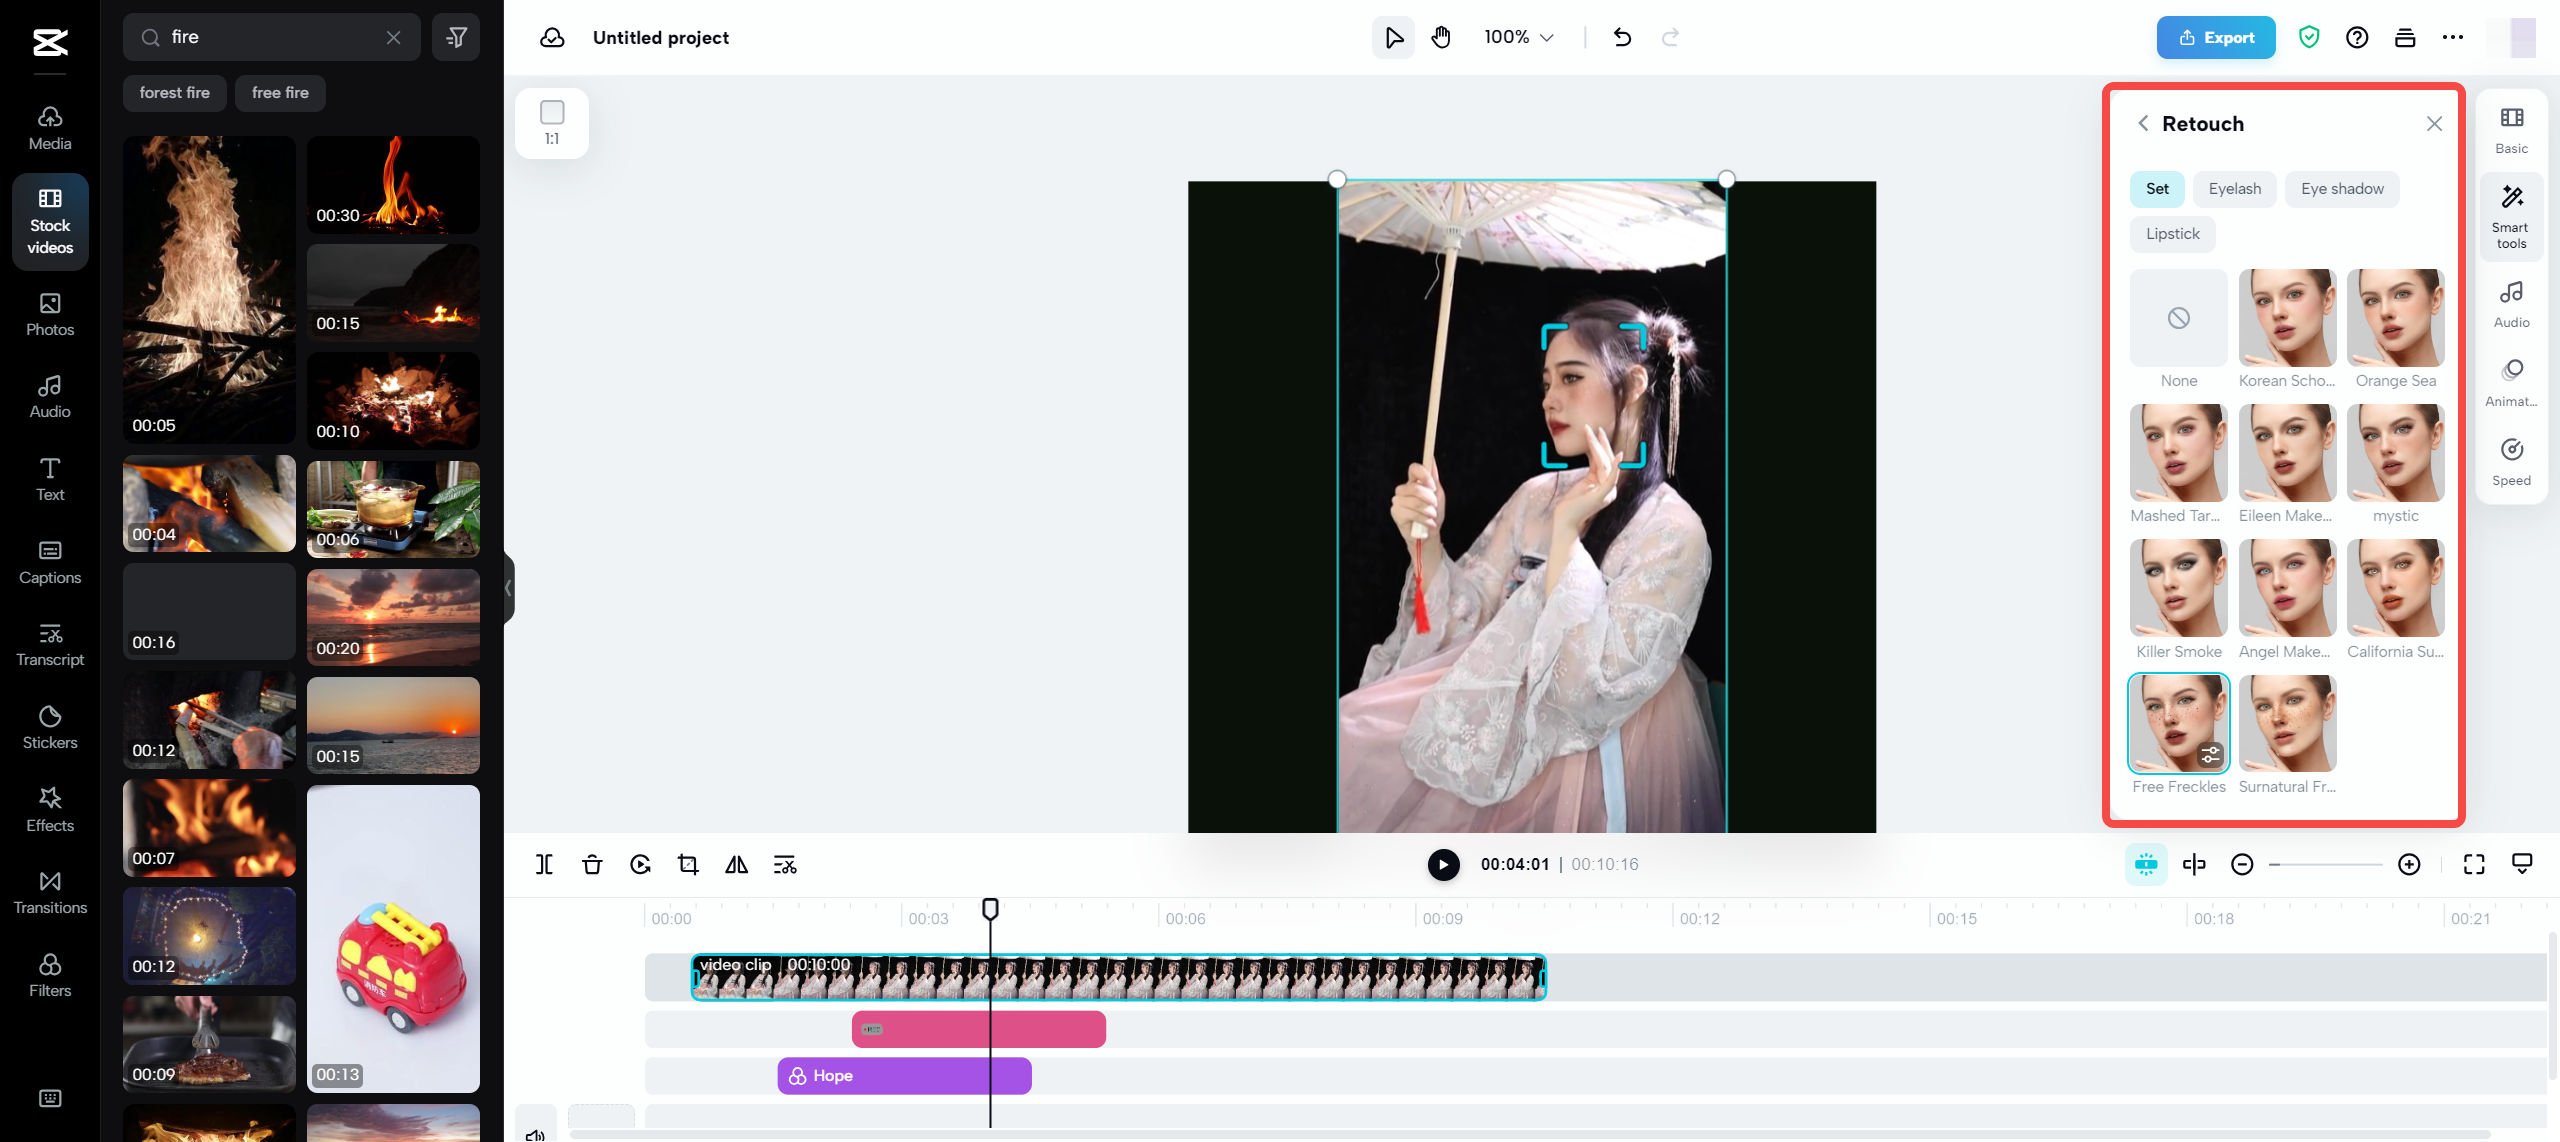
Task: Open the zoom percentage dropdown
Action: (1517, 37)
